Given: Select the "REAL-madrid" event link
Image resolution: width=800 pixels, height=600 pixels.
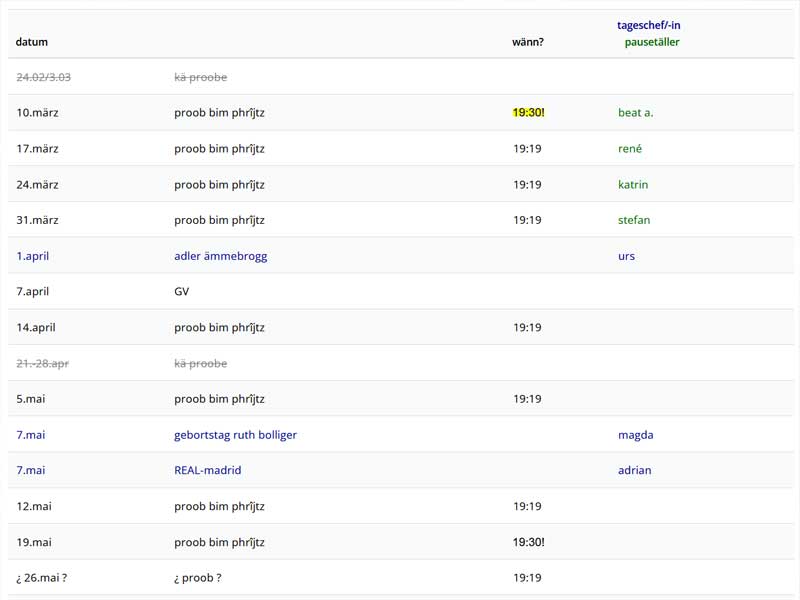Looking at the screenshot, I should pos(207,470).
